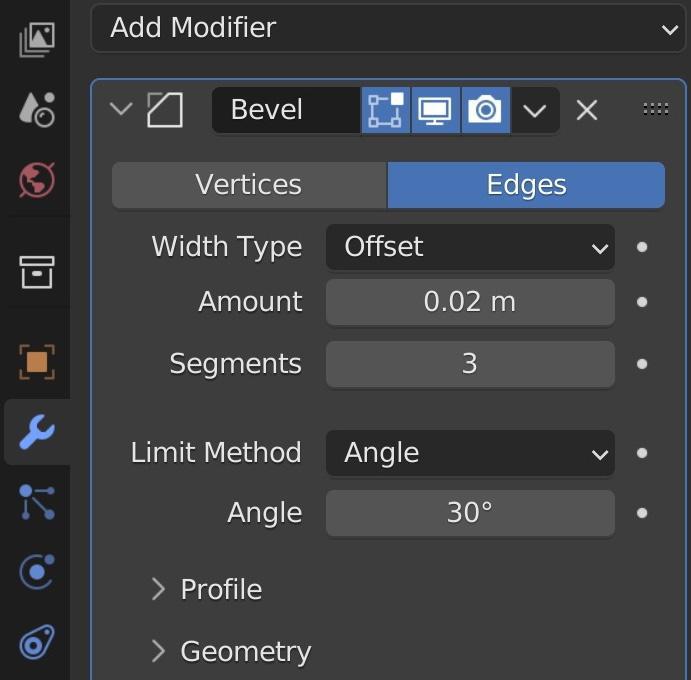This screenshot has height=680, width=691.
Task: Select the Edges bevel mode
Action: pos(526,185)
